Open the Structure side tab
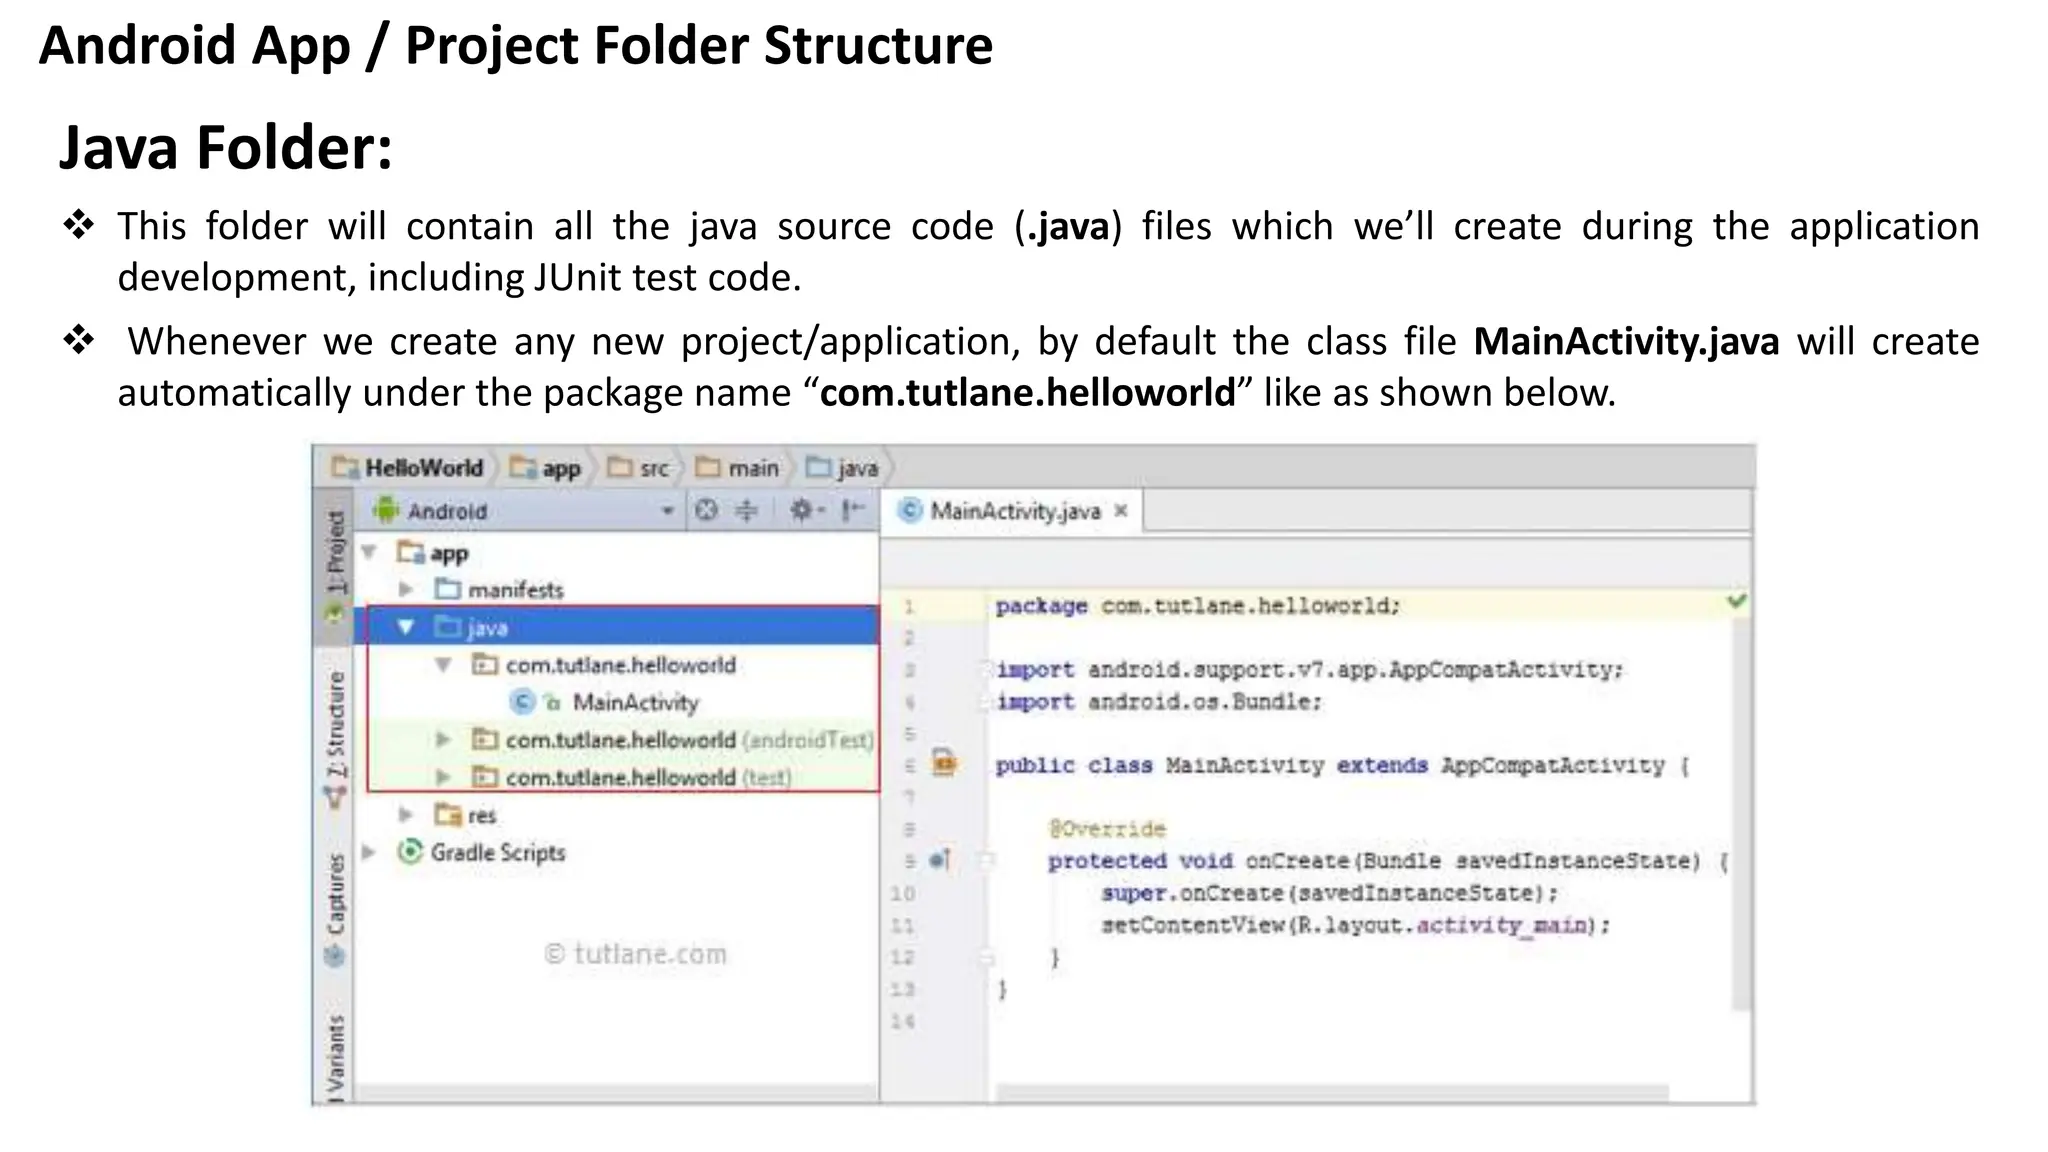The image size is (2048, 1152). point(336,725)
